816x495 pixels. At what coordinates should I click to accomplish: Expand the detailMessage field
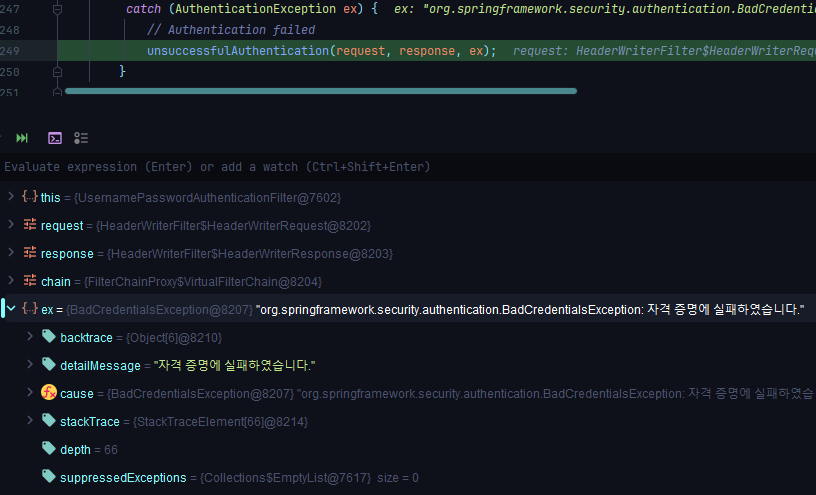click(29, 365)
